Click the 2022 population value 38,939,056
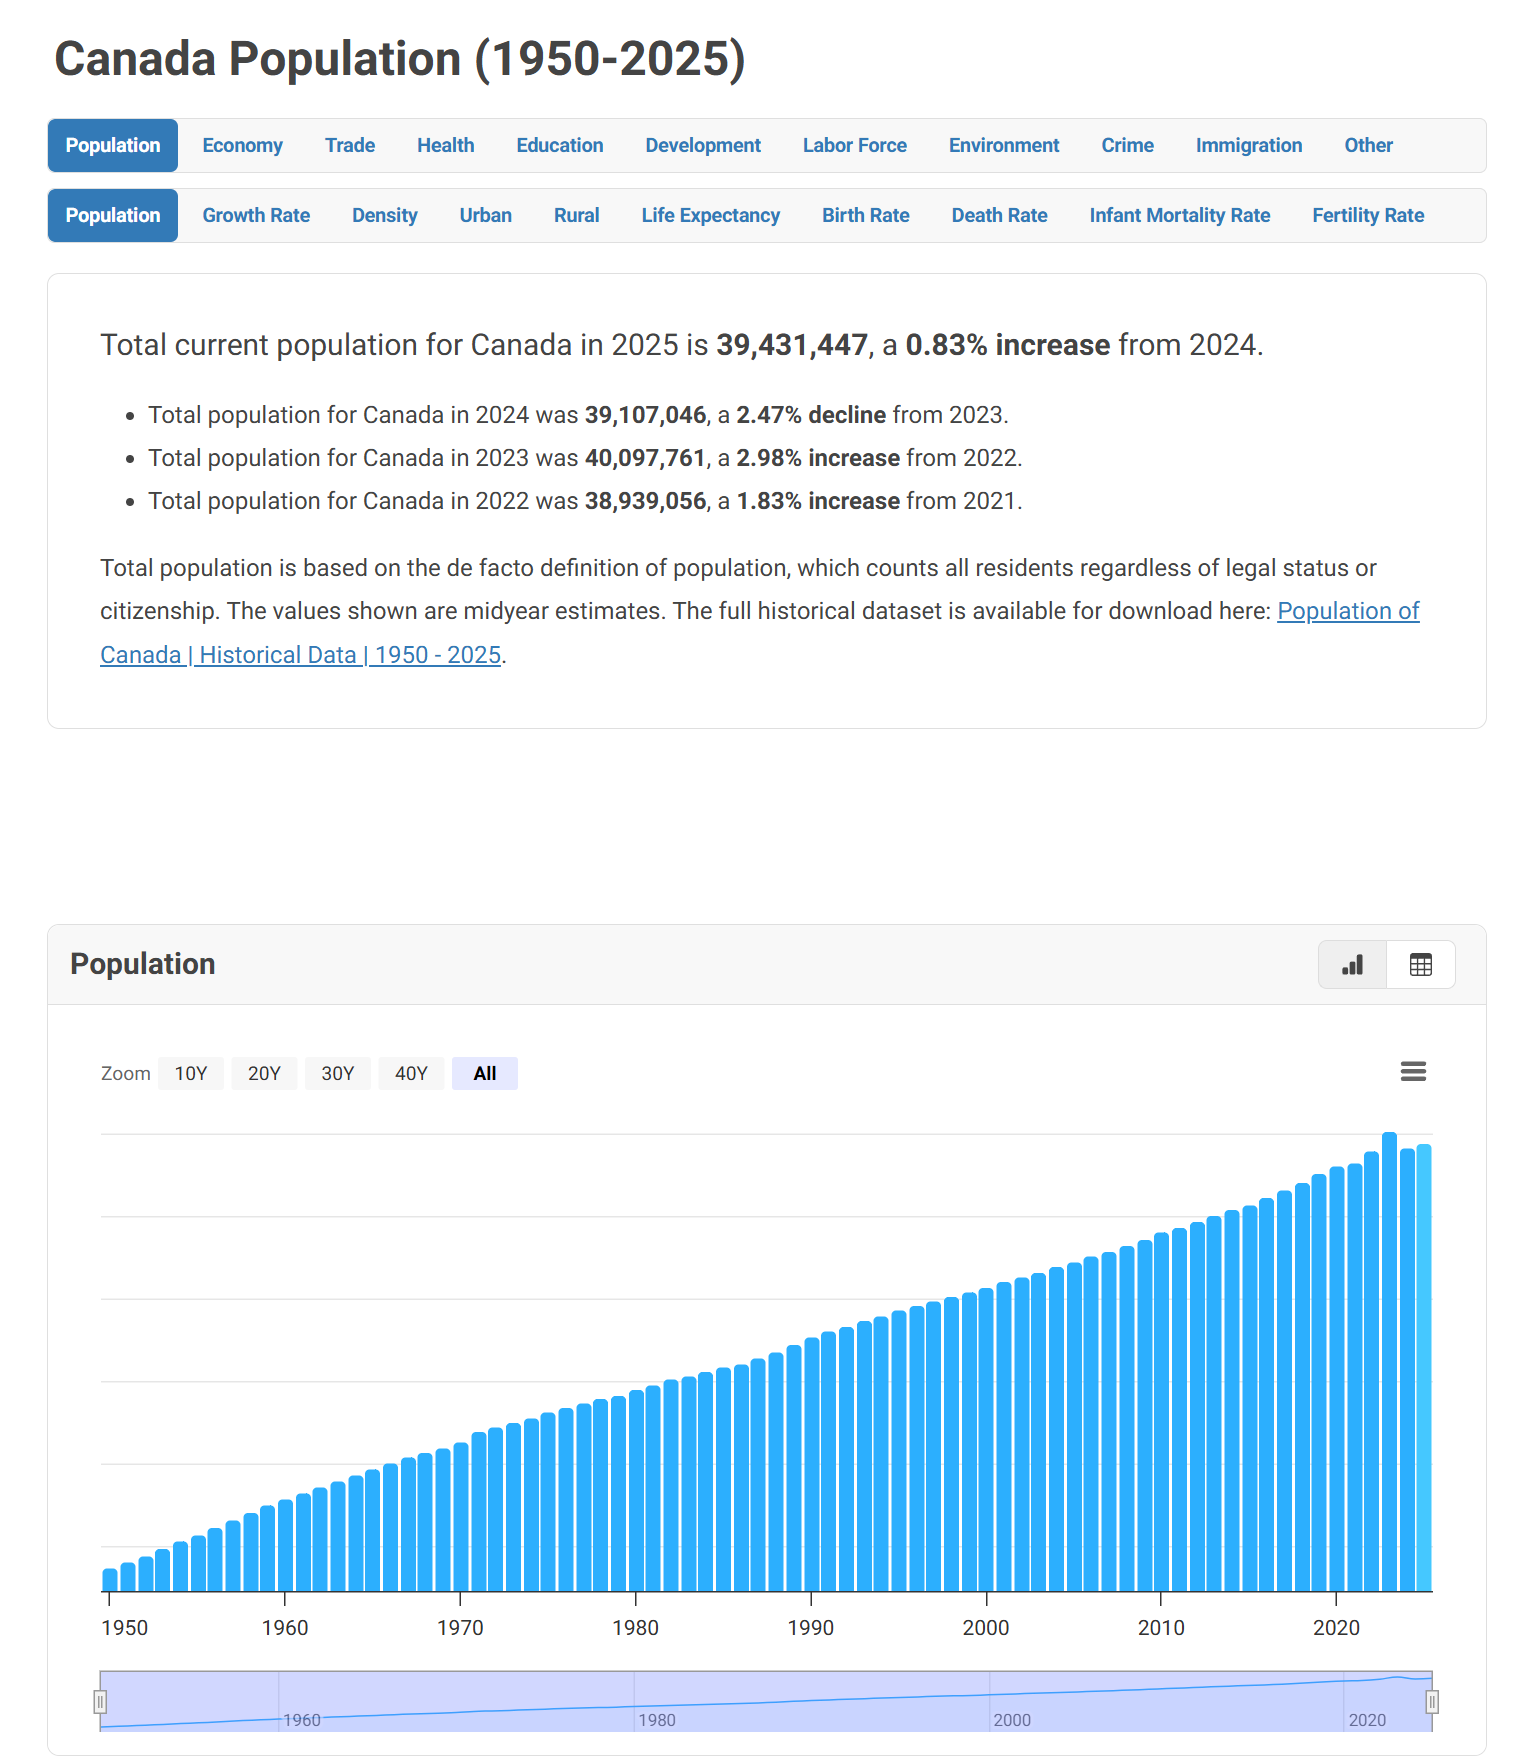 coord(645,501)
